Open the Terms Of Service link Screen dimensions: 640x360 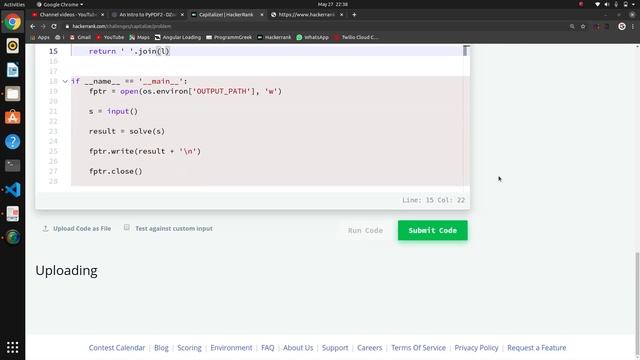[x=418, y=348]
